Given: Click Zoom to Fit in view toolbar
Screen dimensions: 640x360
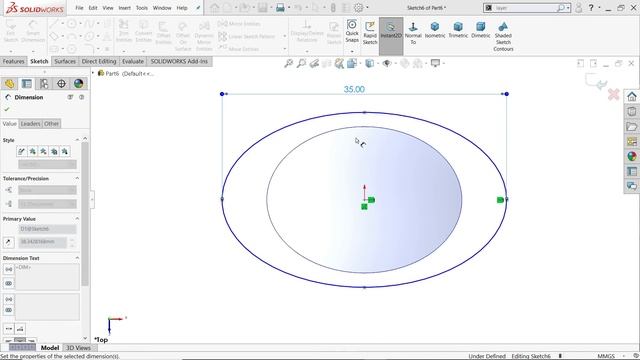Looking at the screenshot, I should pyautogui.click(x=289, y=63).
